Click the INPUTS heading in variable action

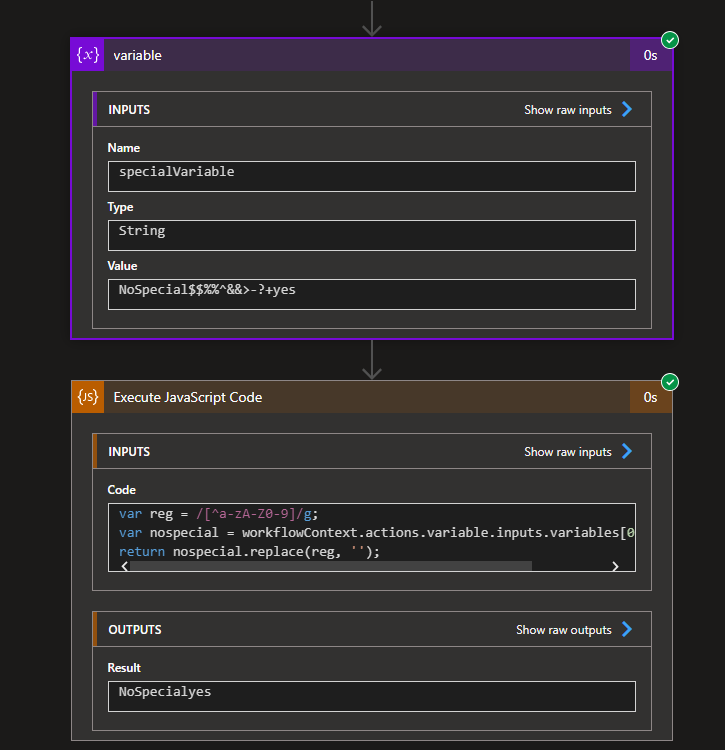click(129, 110)
